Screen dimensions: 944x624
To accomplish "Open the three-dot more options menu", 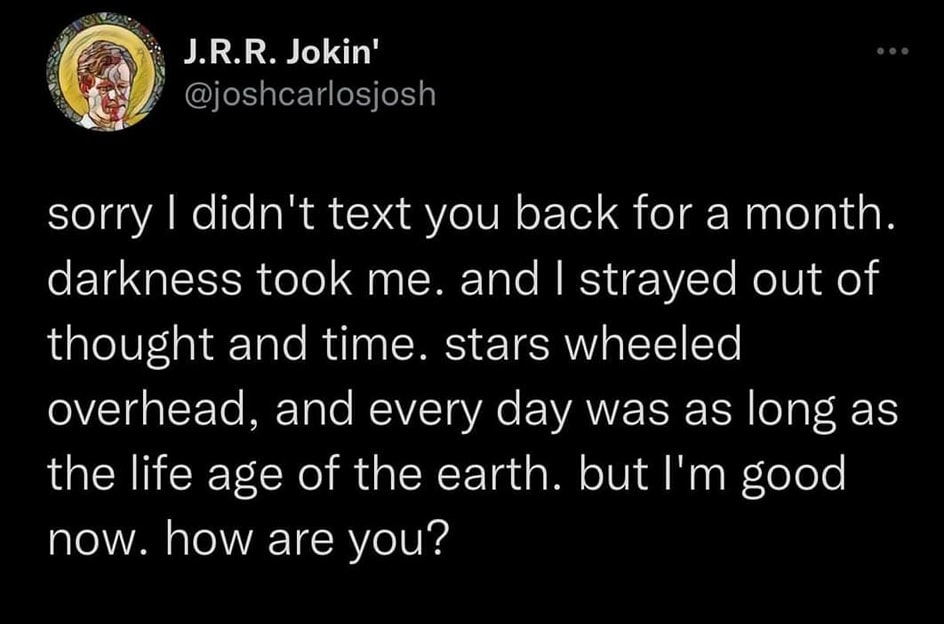I will tap(892, 51).
